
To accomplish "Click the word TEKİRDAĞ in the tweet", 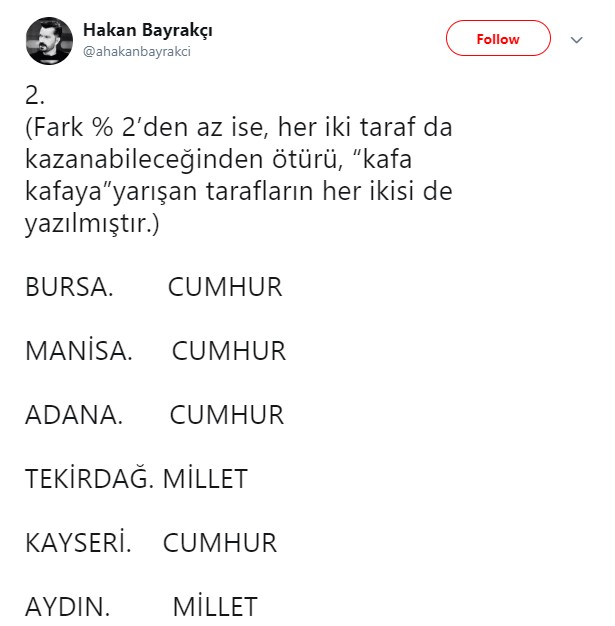I will 89,479.
